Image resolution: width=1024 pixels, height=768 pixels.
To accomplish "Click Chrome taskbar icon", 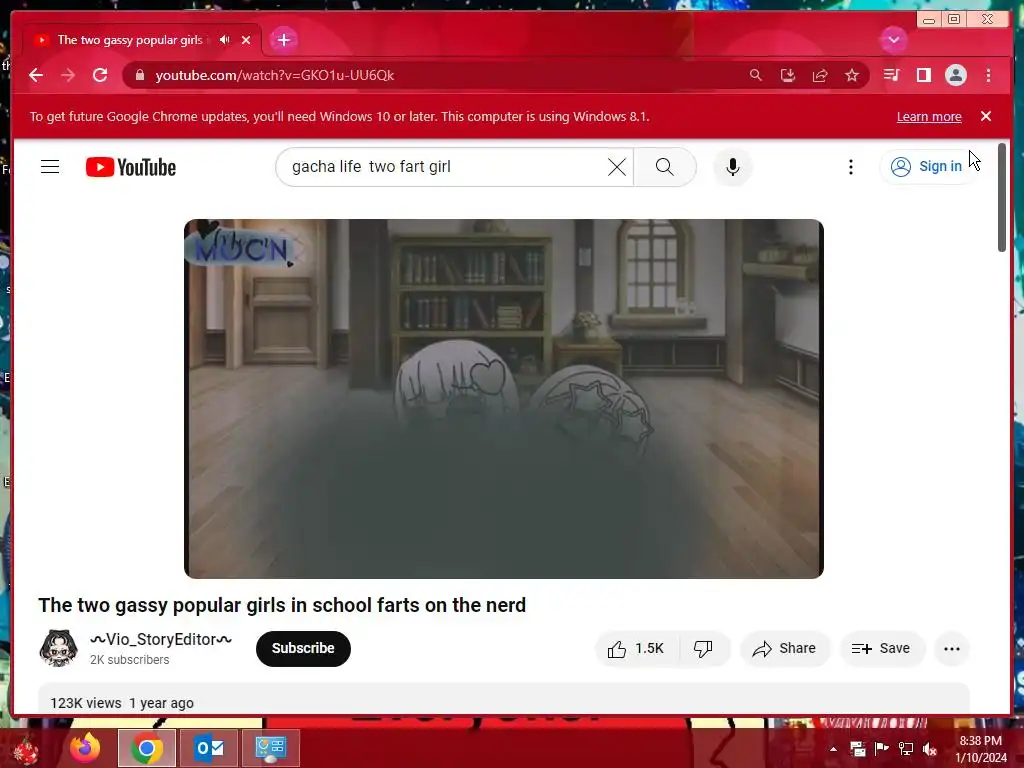I will (146, 748).
